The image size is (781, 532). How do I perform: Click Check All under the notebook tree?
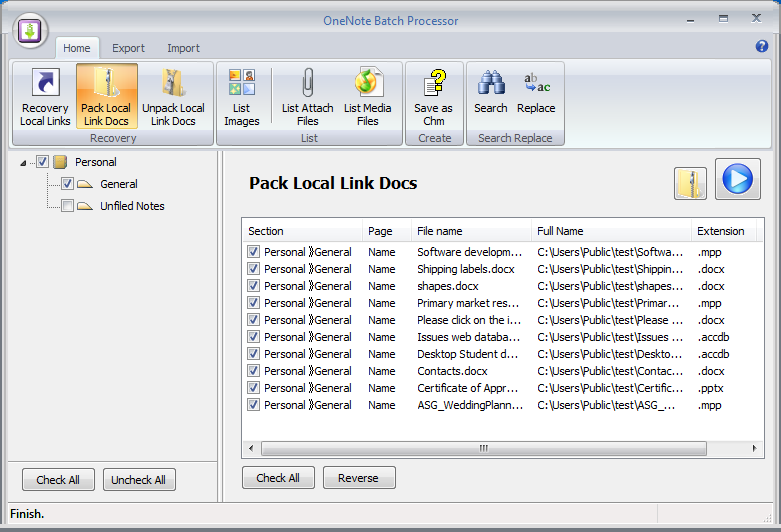pyautogui.click(x=58, y=480)
